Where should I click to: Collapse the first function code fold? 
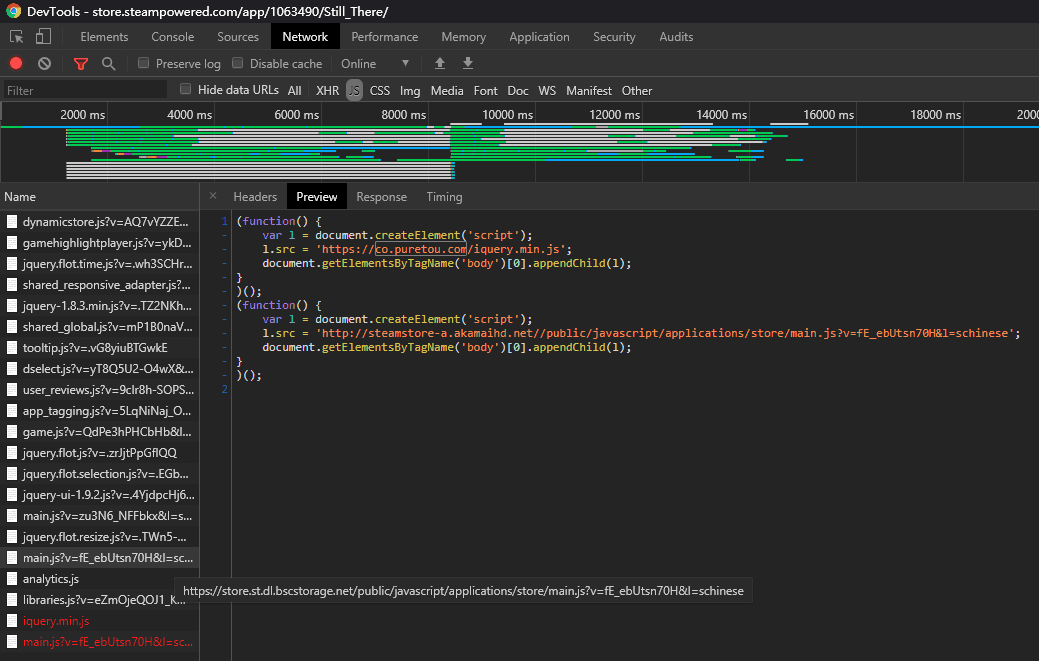[225, 221]
